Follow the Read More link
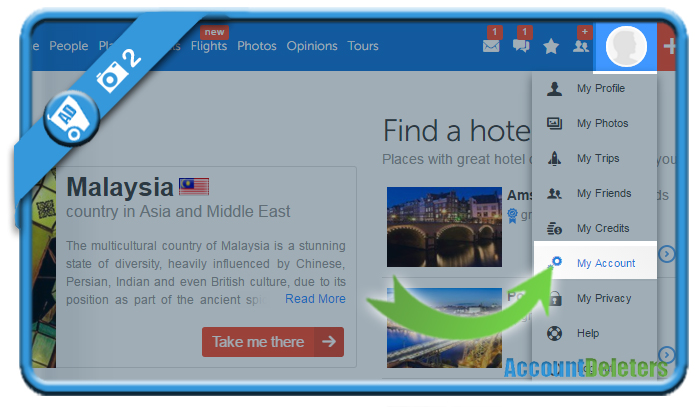700x407 pixels. click(x=315, y=299)
